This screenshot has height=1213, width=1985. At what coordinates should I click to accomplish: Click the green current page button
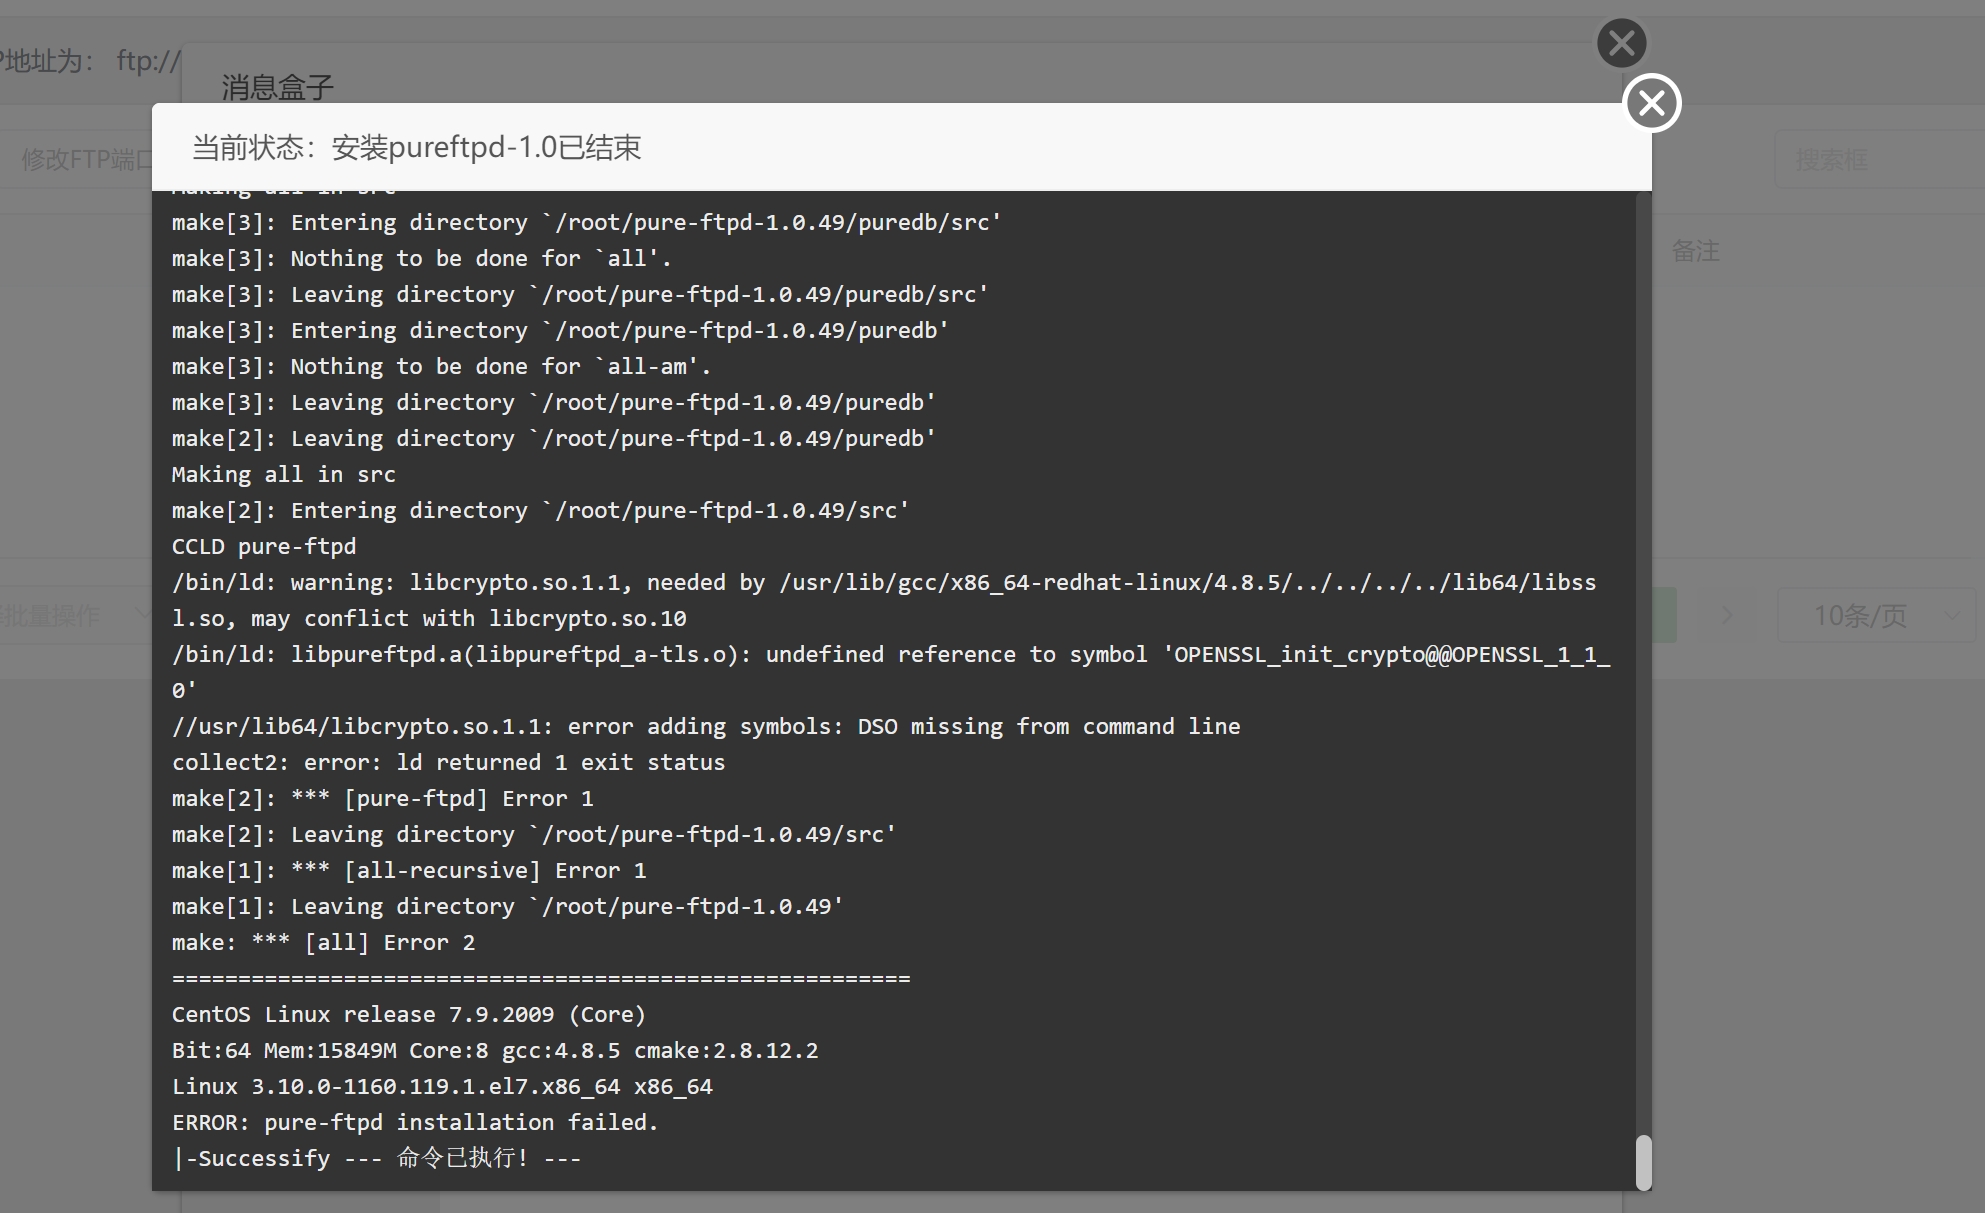coord(1664,615)
